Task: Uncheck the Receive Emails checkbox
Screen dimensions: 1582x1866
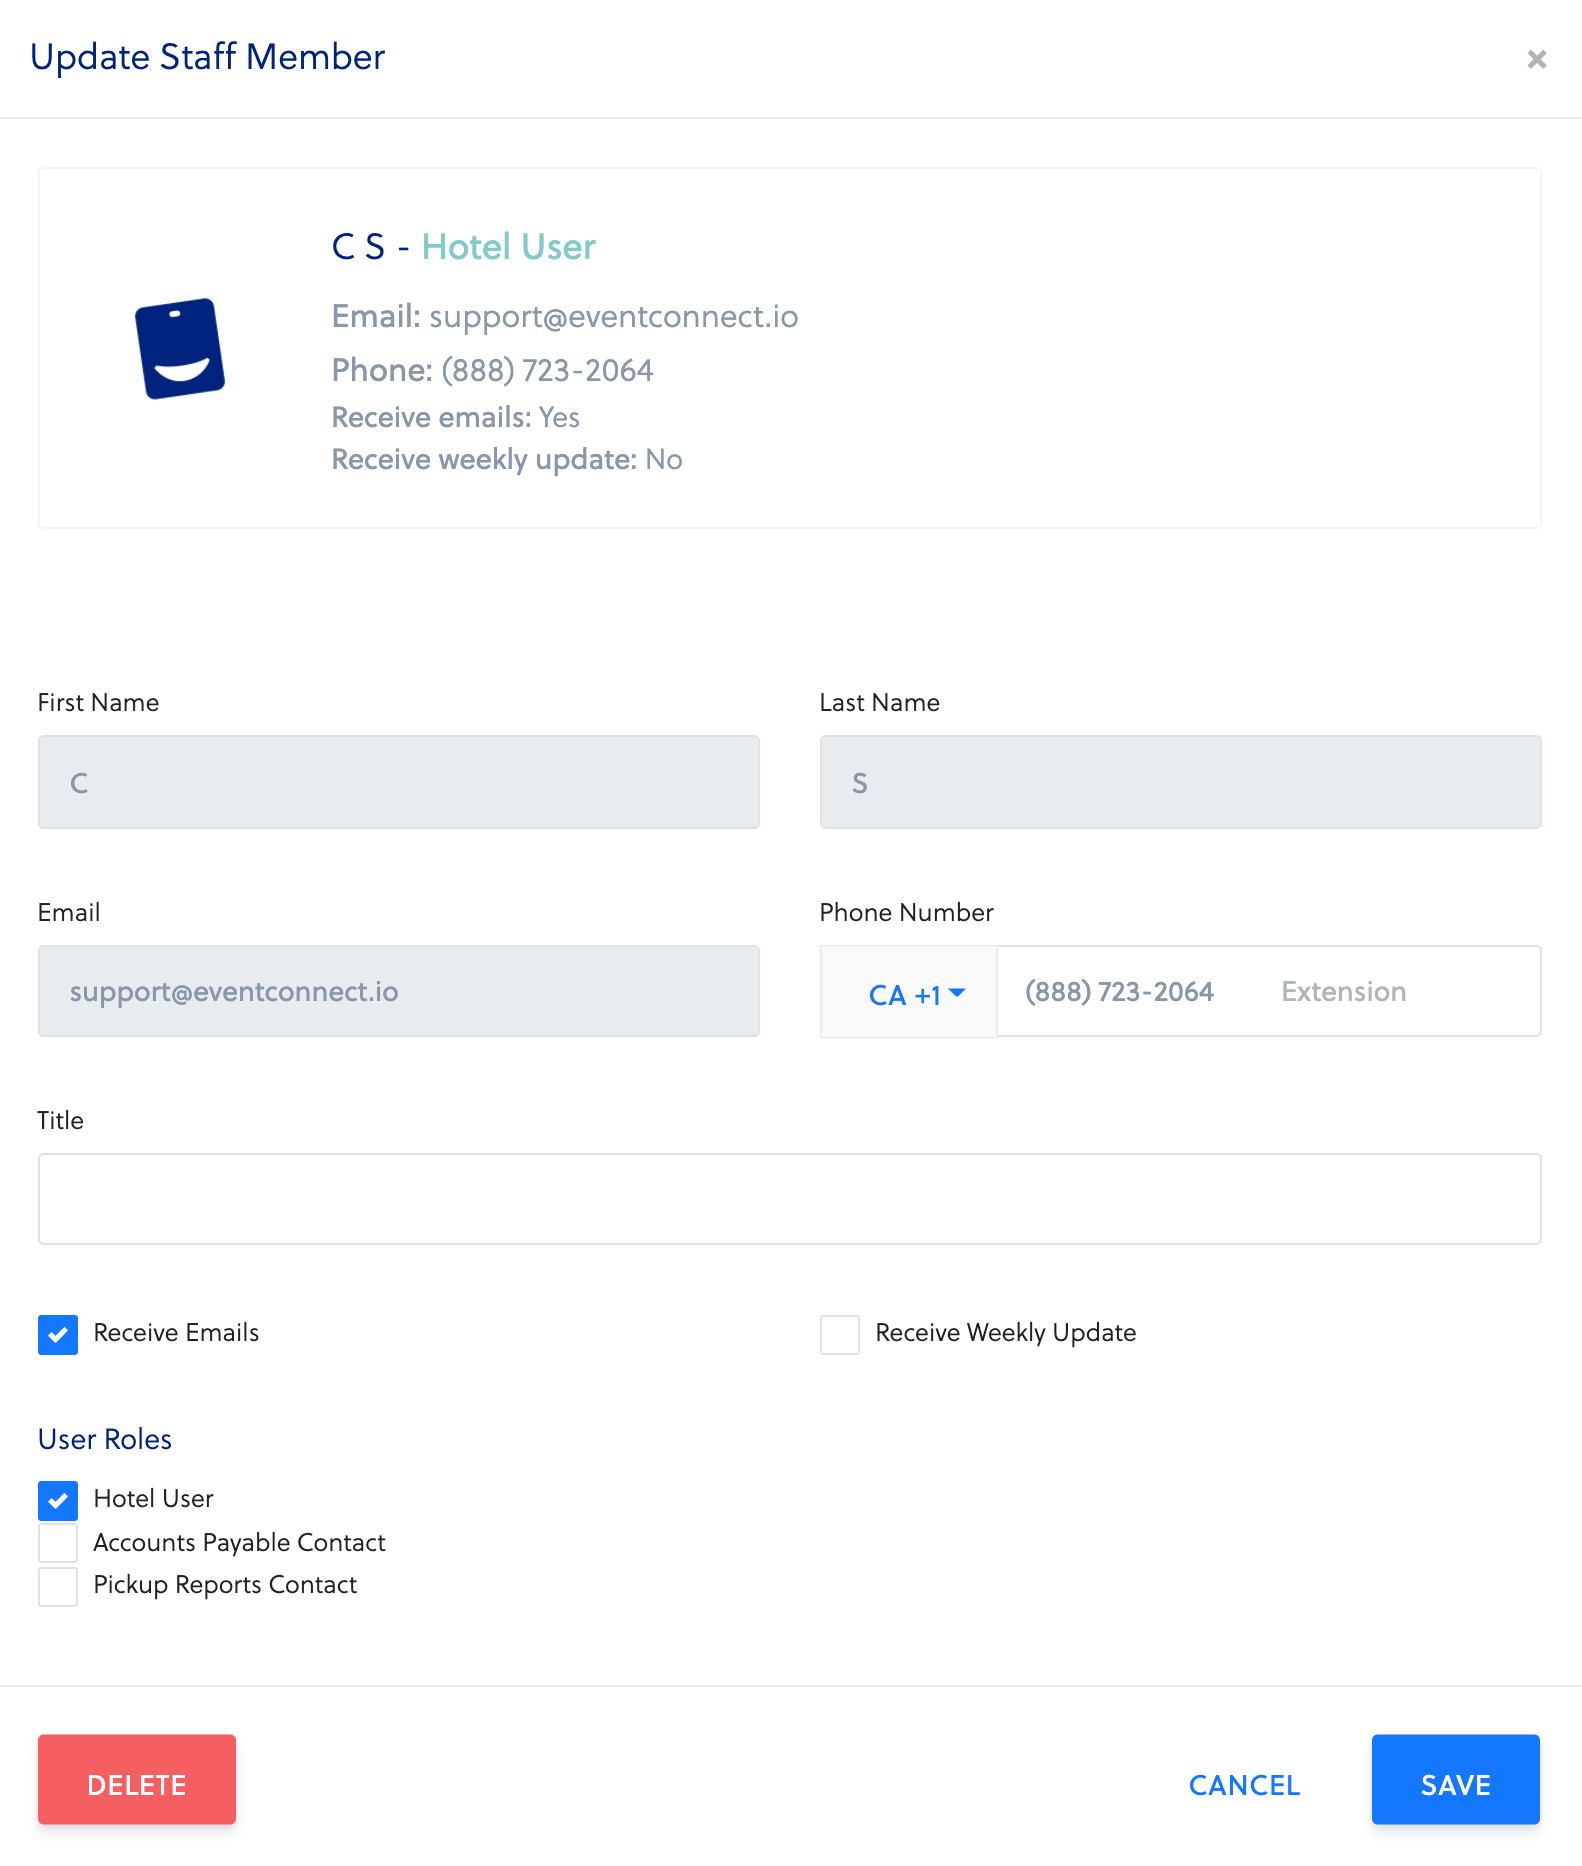Action: (58, 1335)
